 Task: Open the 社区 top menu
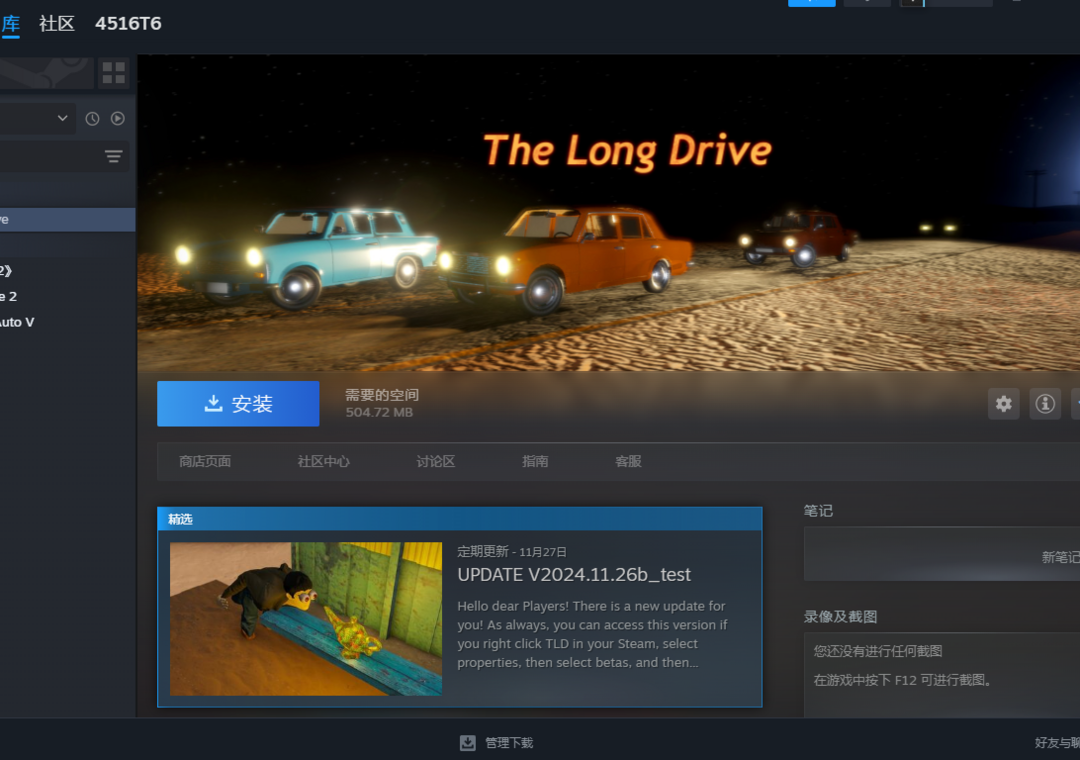57,23
